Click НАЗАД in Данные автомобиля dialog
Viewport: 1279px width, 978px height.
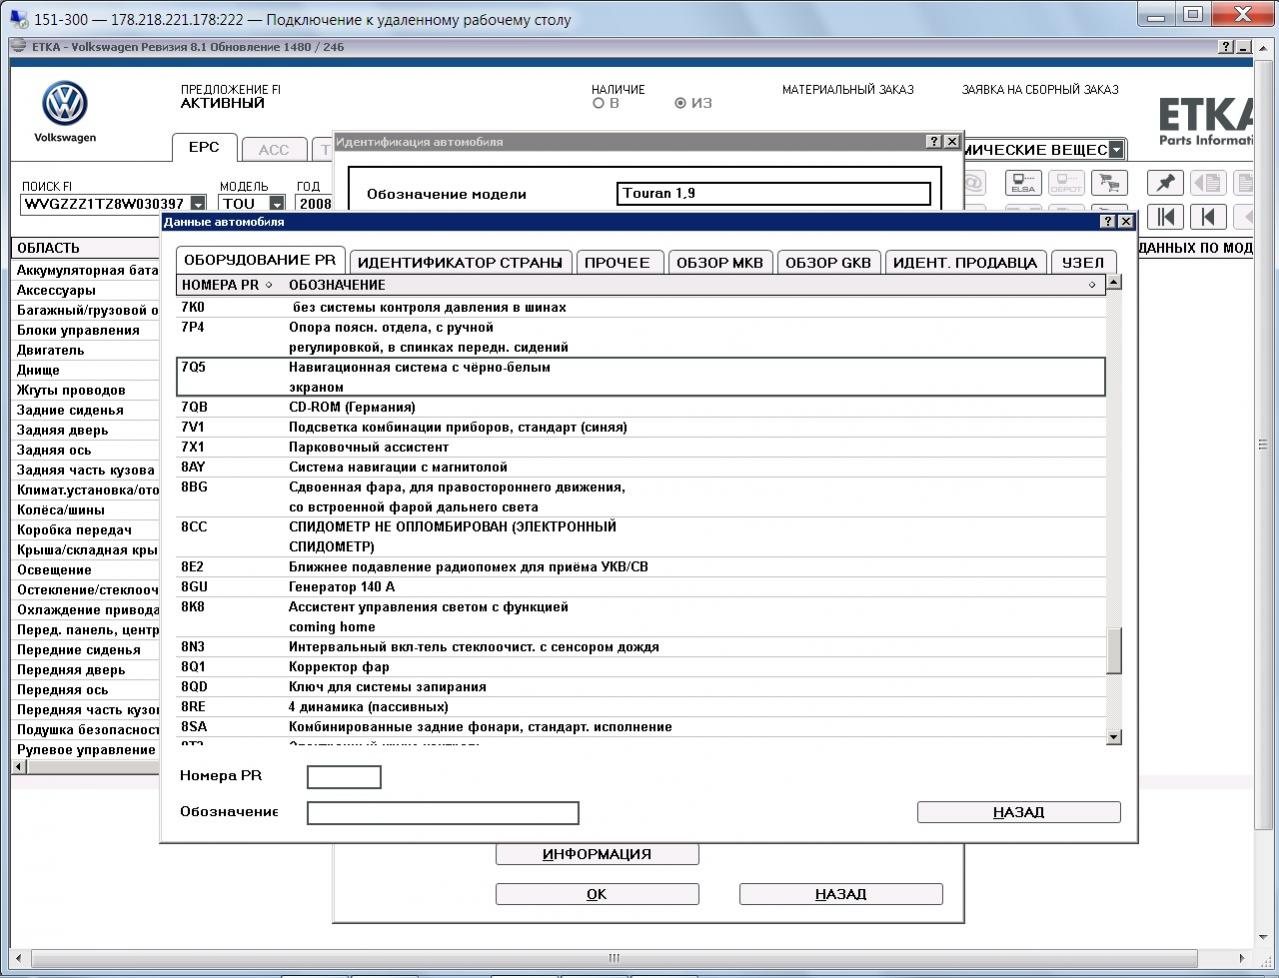[1019, 812]
